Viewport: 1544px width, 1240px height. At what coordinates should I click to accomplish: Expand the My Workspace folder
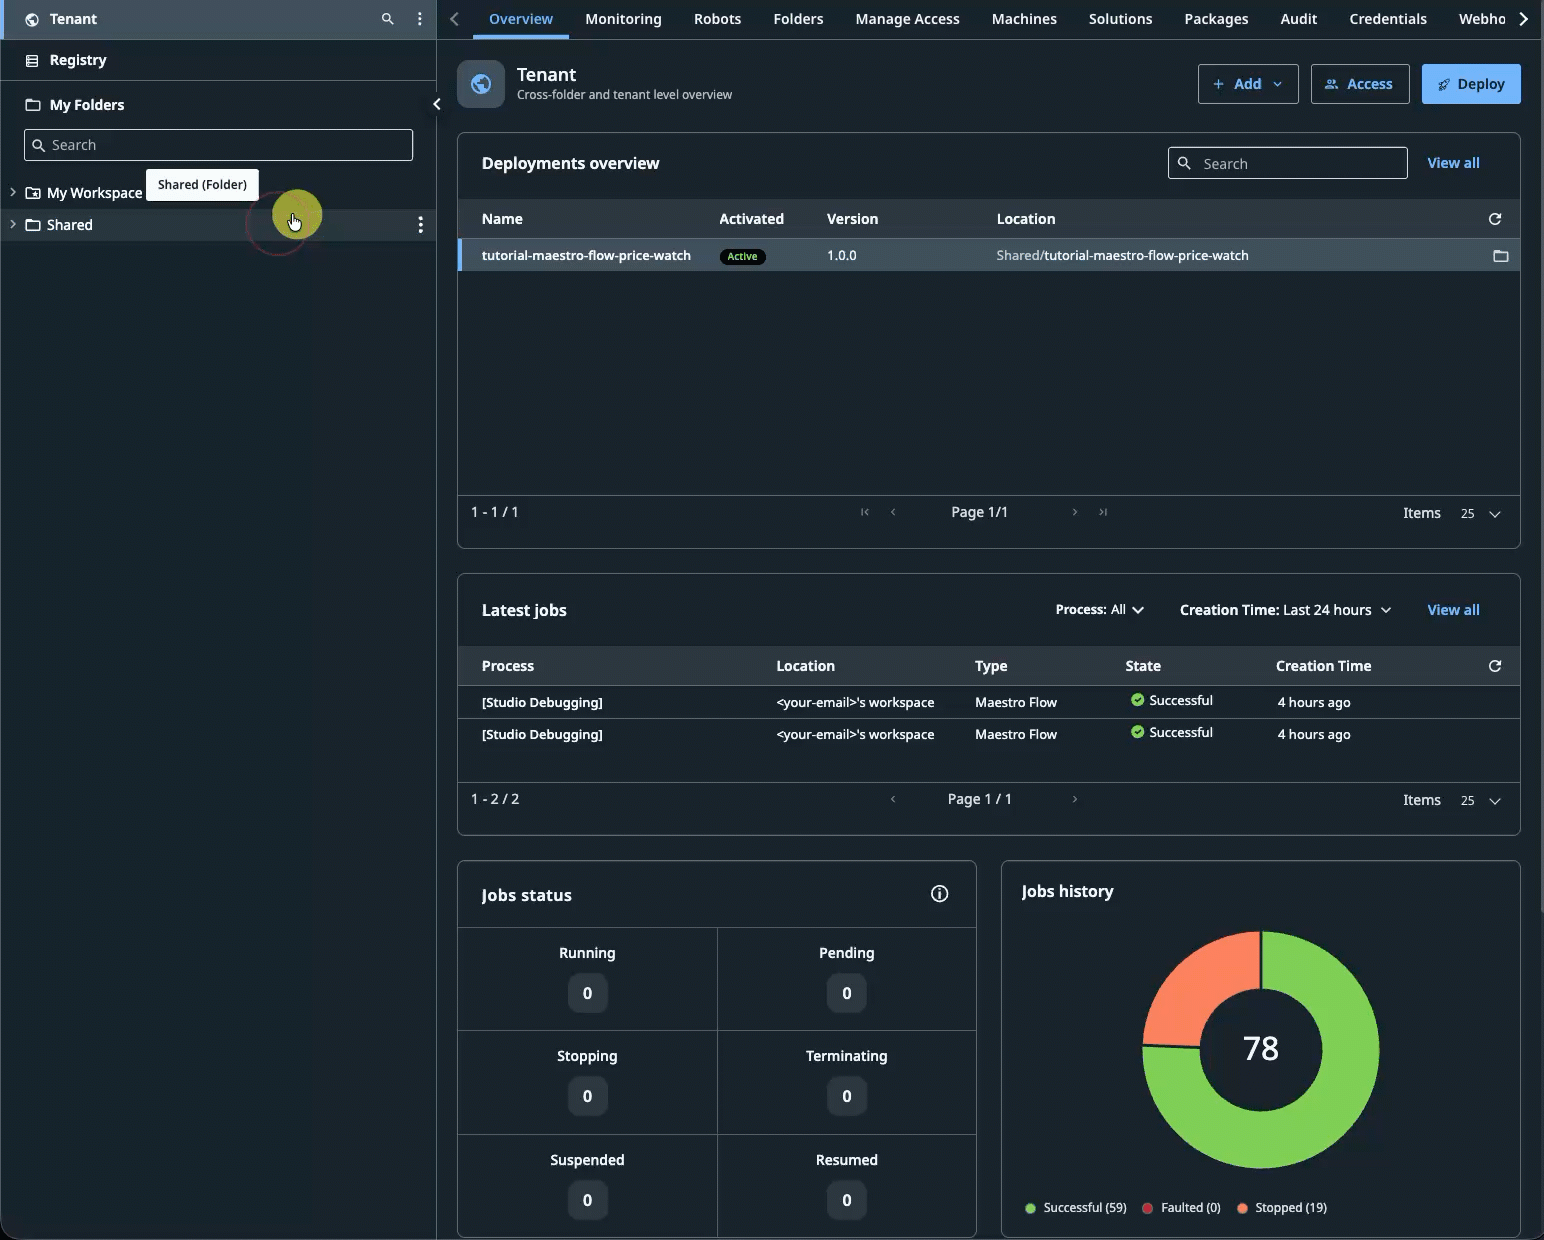click(13, 192)
